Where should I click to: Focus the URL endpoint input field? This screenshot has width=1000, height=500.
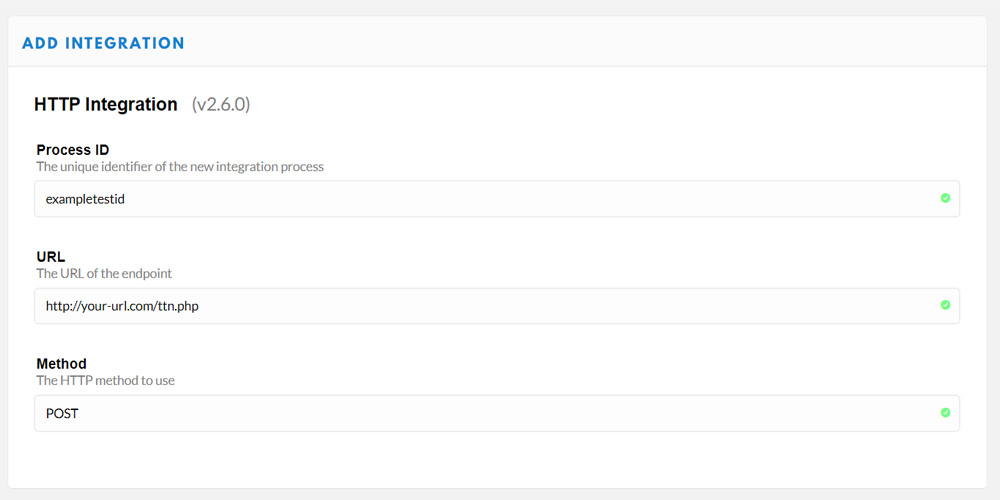(497, 305)
